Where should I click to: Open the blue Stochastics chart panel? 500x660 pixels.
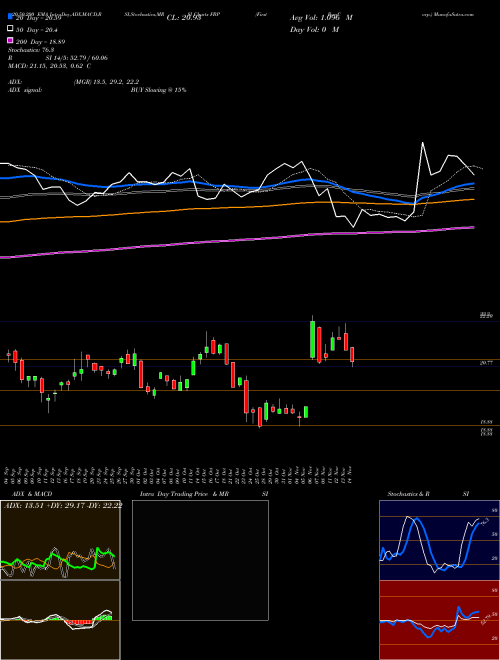[439, 540]
